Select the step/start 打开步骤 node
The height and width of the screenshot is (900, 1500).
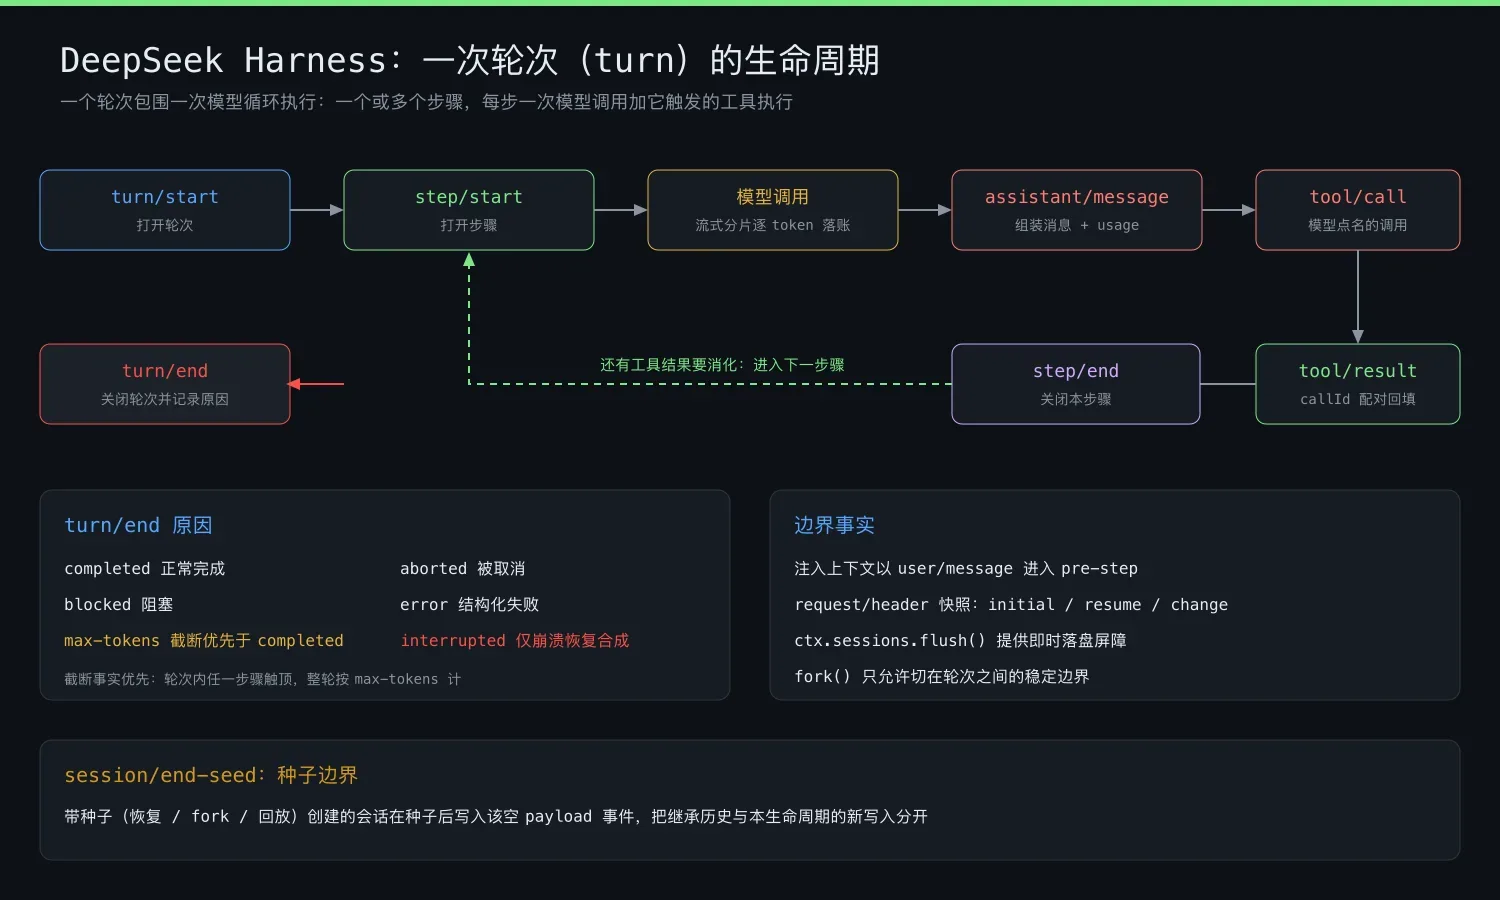469,210
